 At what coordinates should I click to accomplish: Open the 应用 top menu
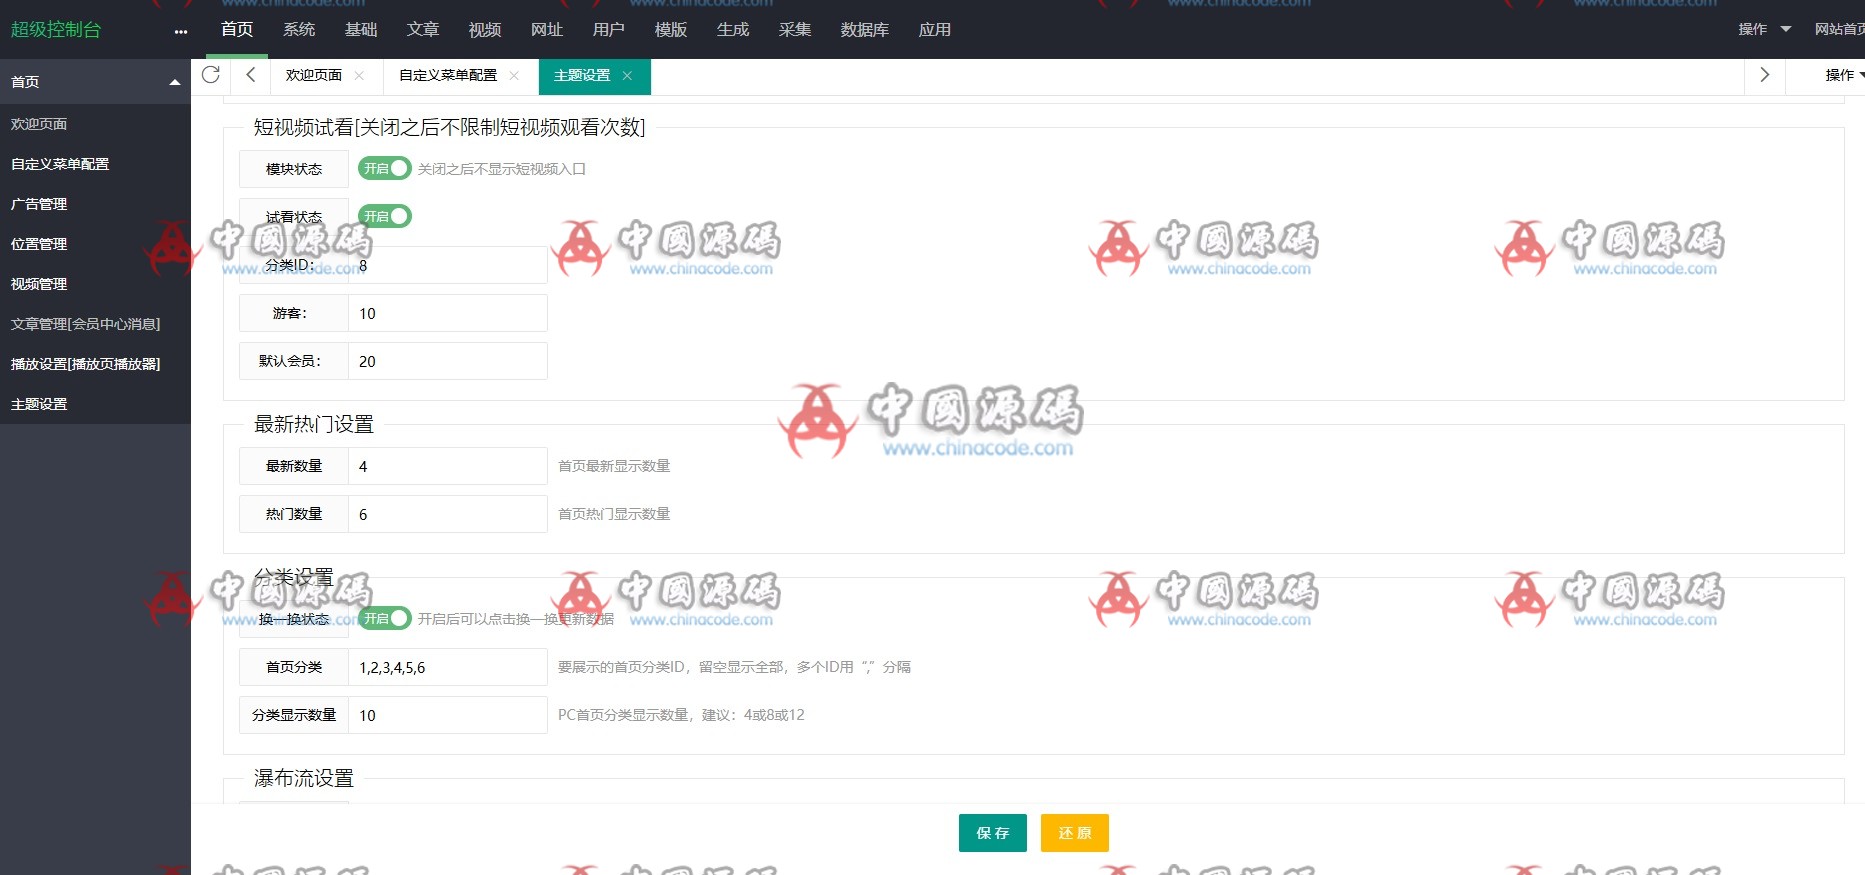coord(935,29)
